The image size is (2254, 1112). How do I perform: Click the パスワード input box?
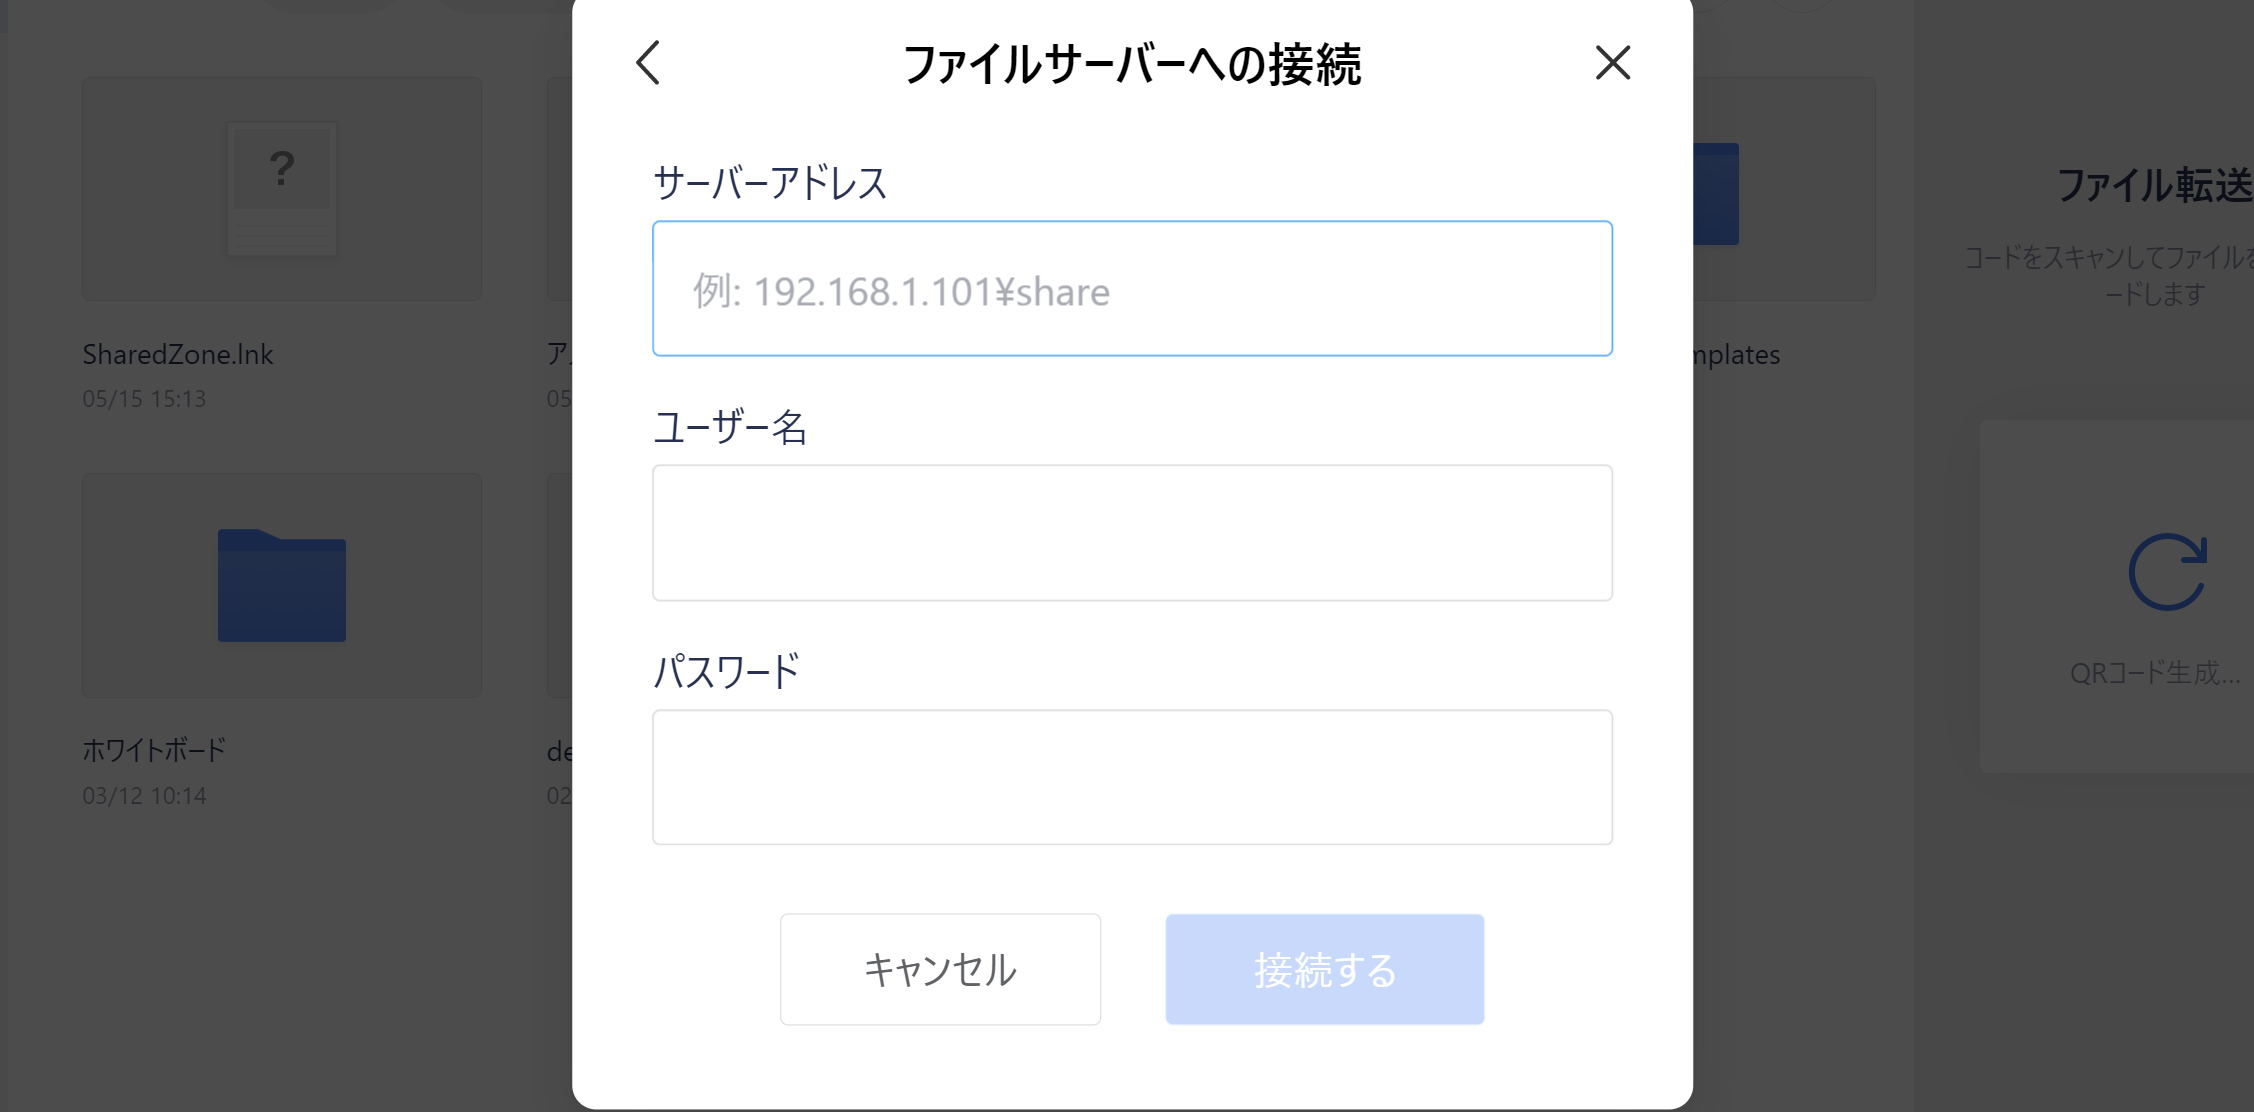(1132, 777)
